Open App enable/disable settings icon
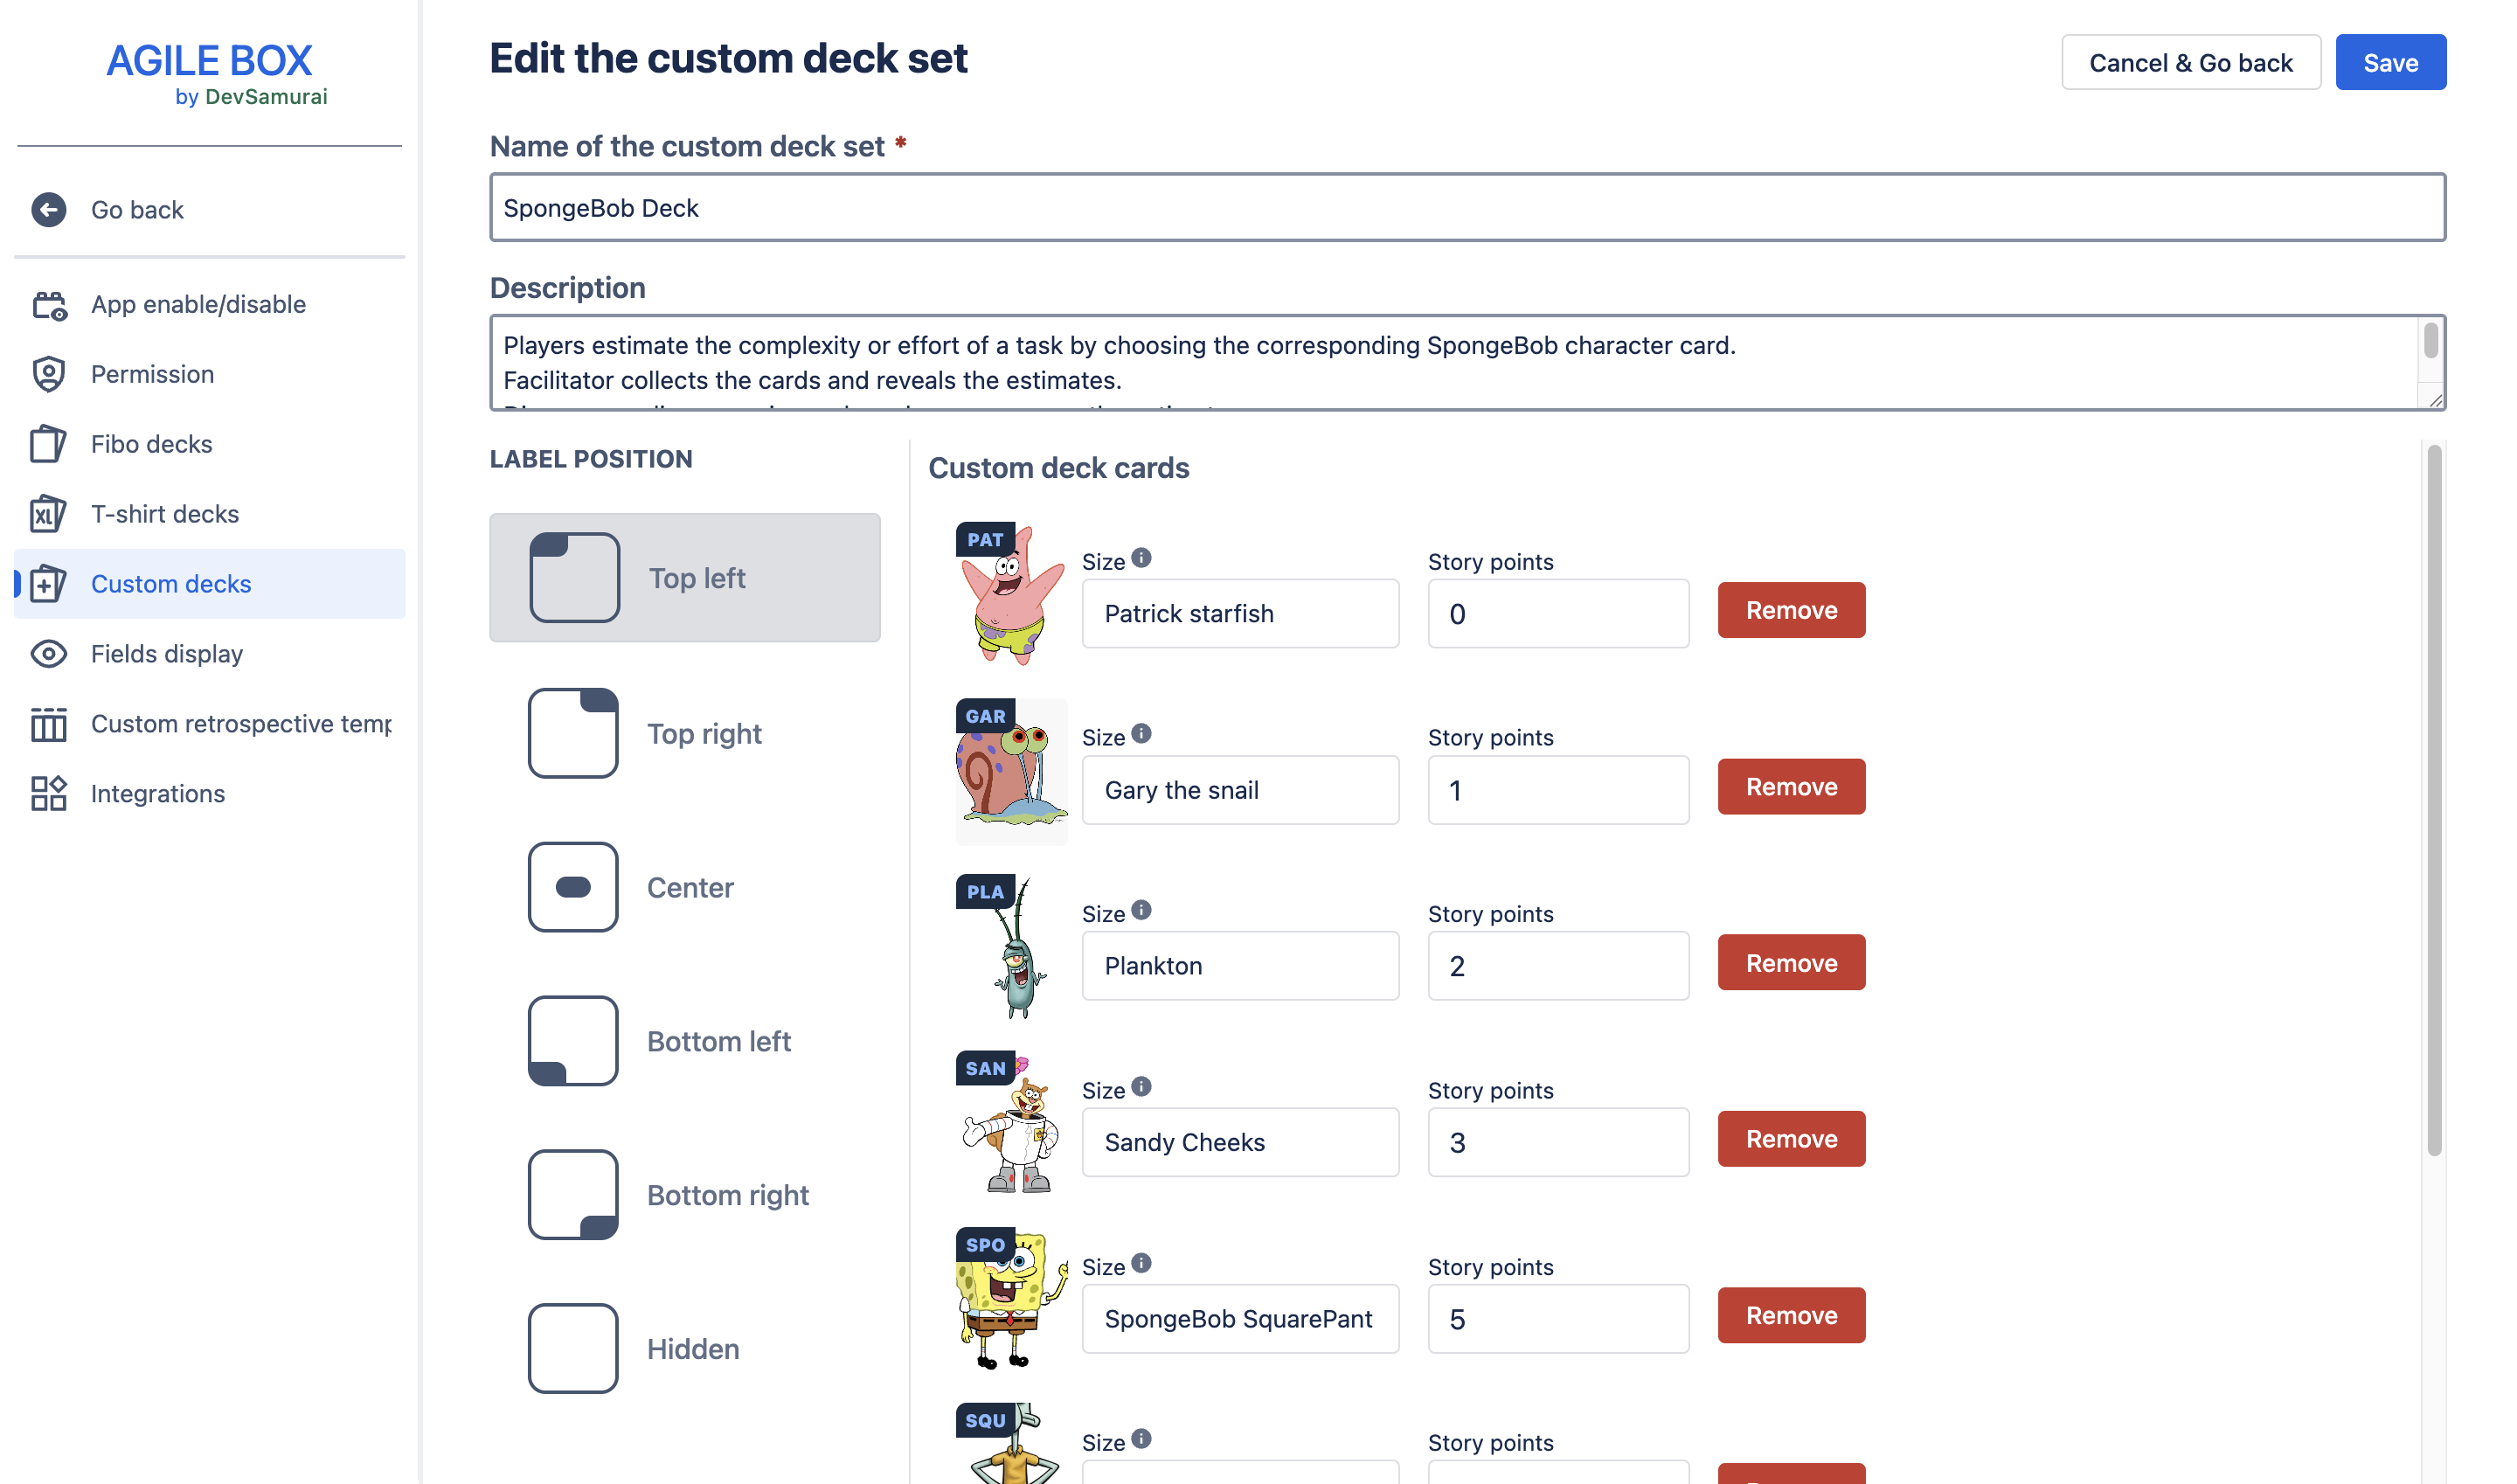 click(48, 304)
